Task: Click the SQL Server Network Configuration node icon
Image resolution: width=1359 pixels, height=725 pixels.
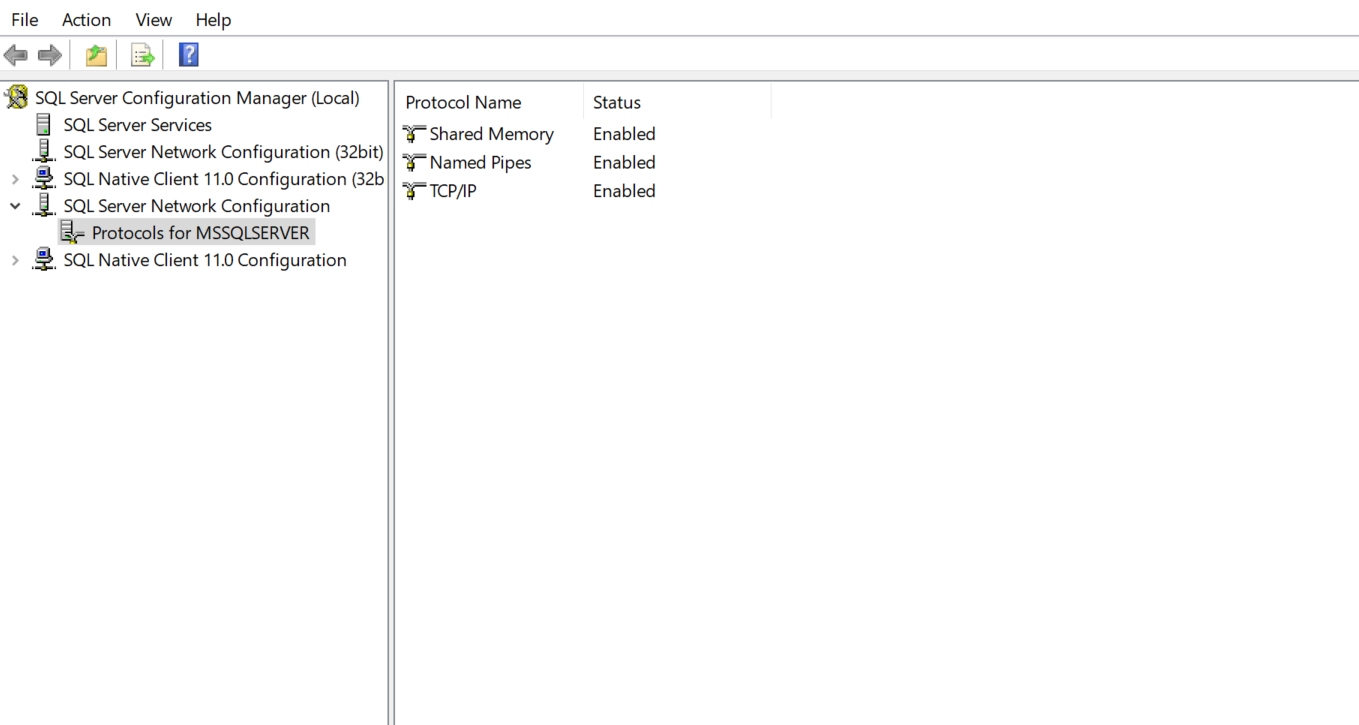Action: coord(43,206)
